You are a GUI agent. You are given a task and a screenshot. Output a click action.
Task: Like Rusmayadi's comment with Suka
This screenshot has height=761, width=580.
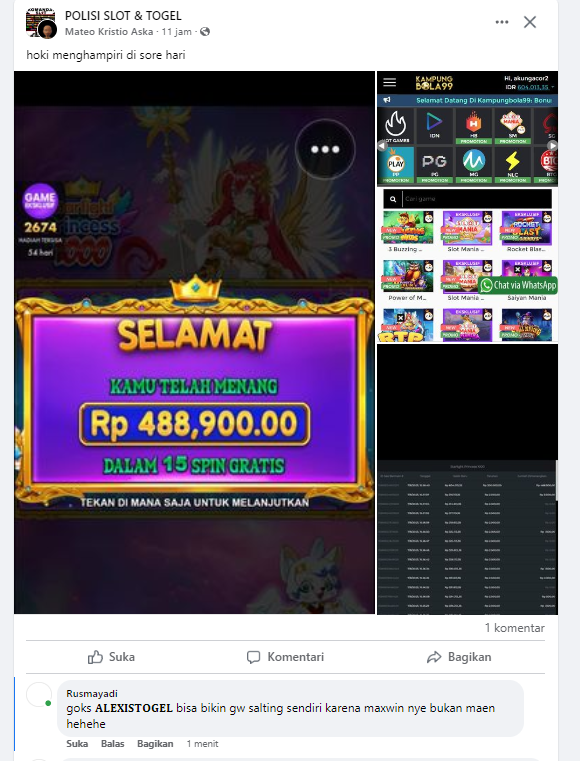[x=77, y=744]
